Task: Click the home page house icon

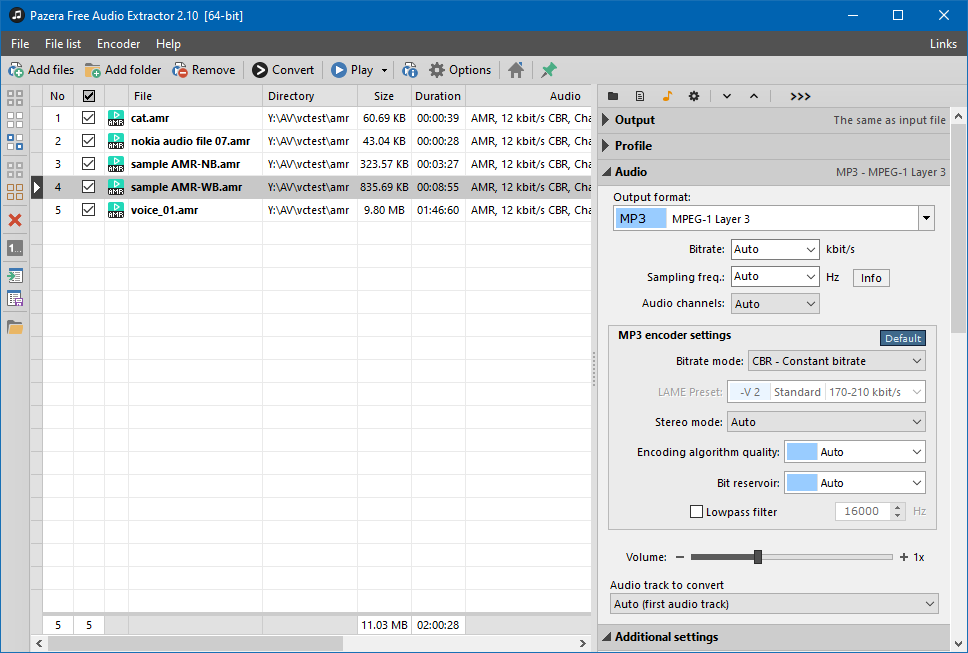Action: point(516,70)
